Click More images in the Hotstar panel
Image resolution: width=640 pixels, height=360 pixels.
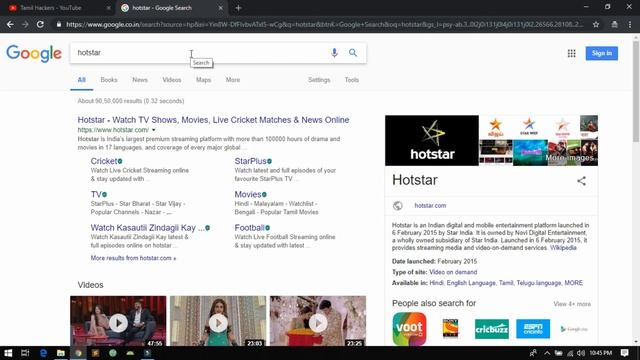coord(570,158)
